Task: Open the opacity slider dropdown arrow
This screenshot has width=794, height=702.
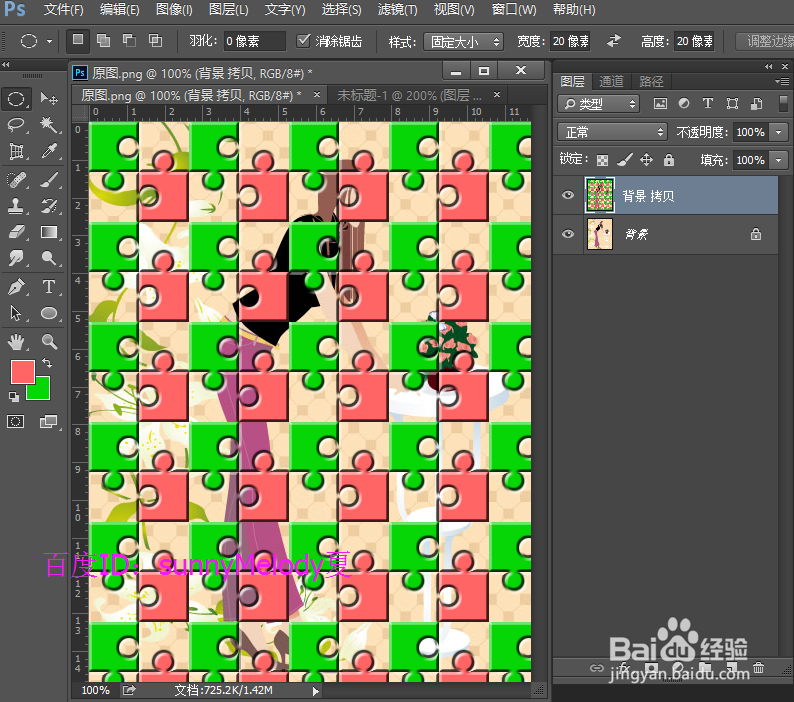Action: (778, 133)
